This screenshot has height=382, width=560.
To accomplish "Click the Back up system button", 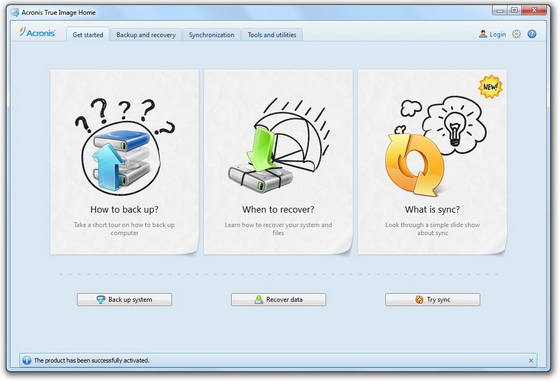I will tap(124, 300).
